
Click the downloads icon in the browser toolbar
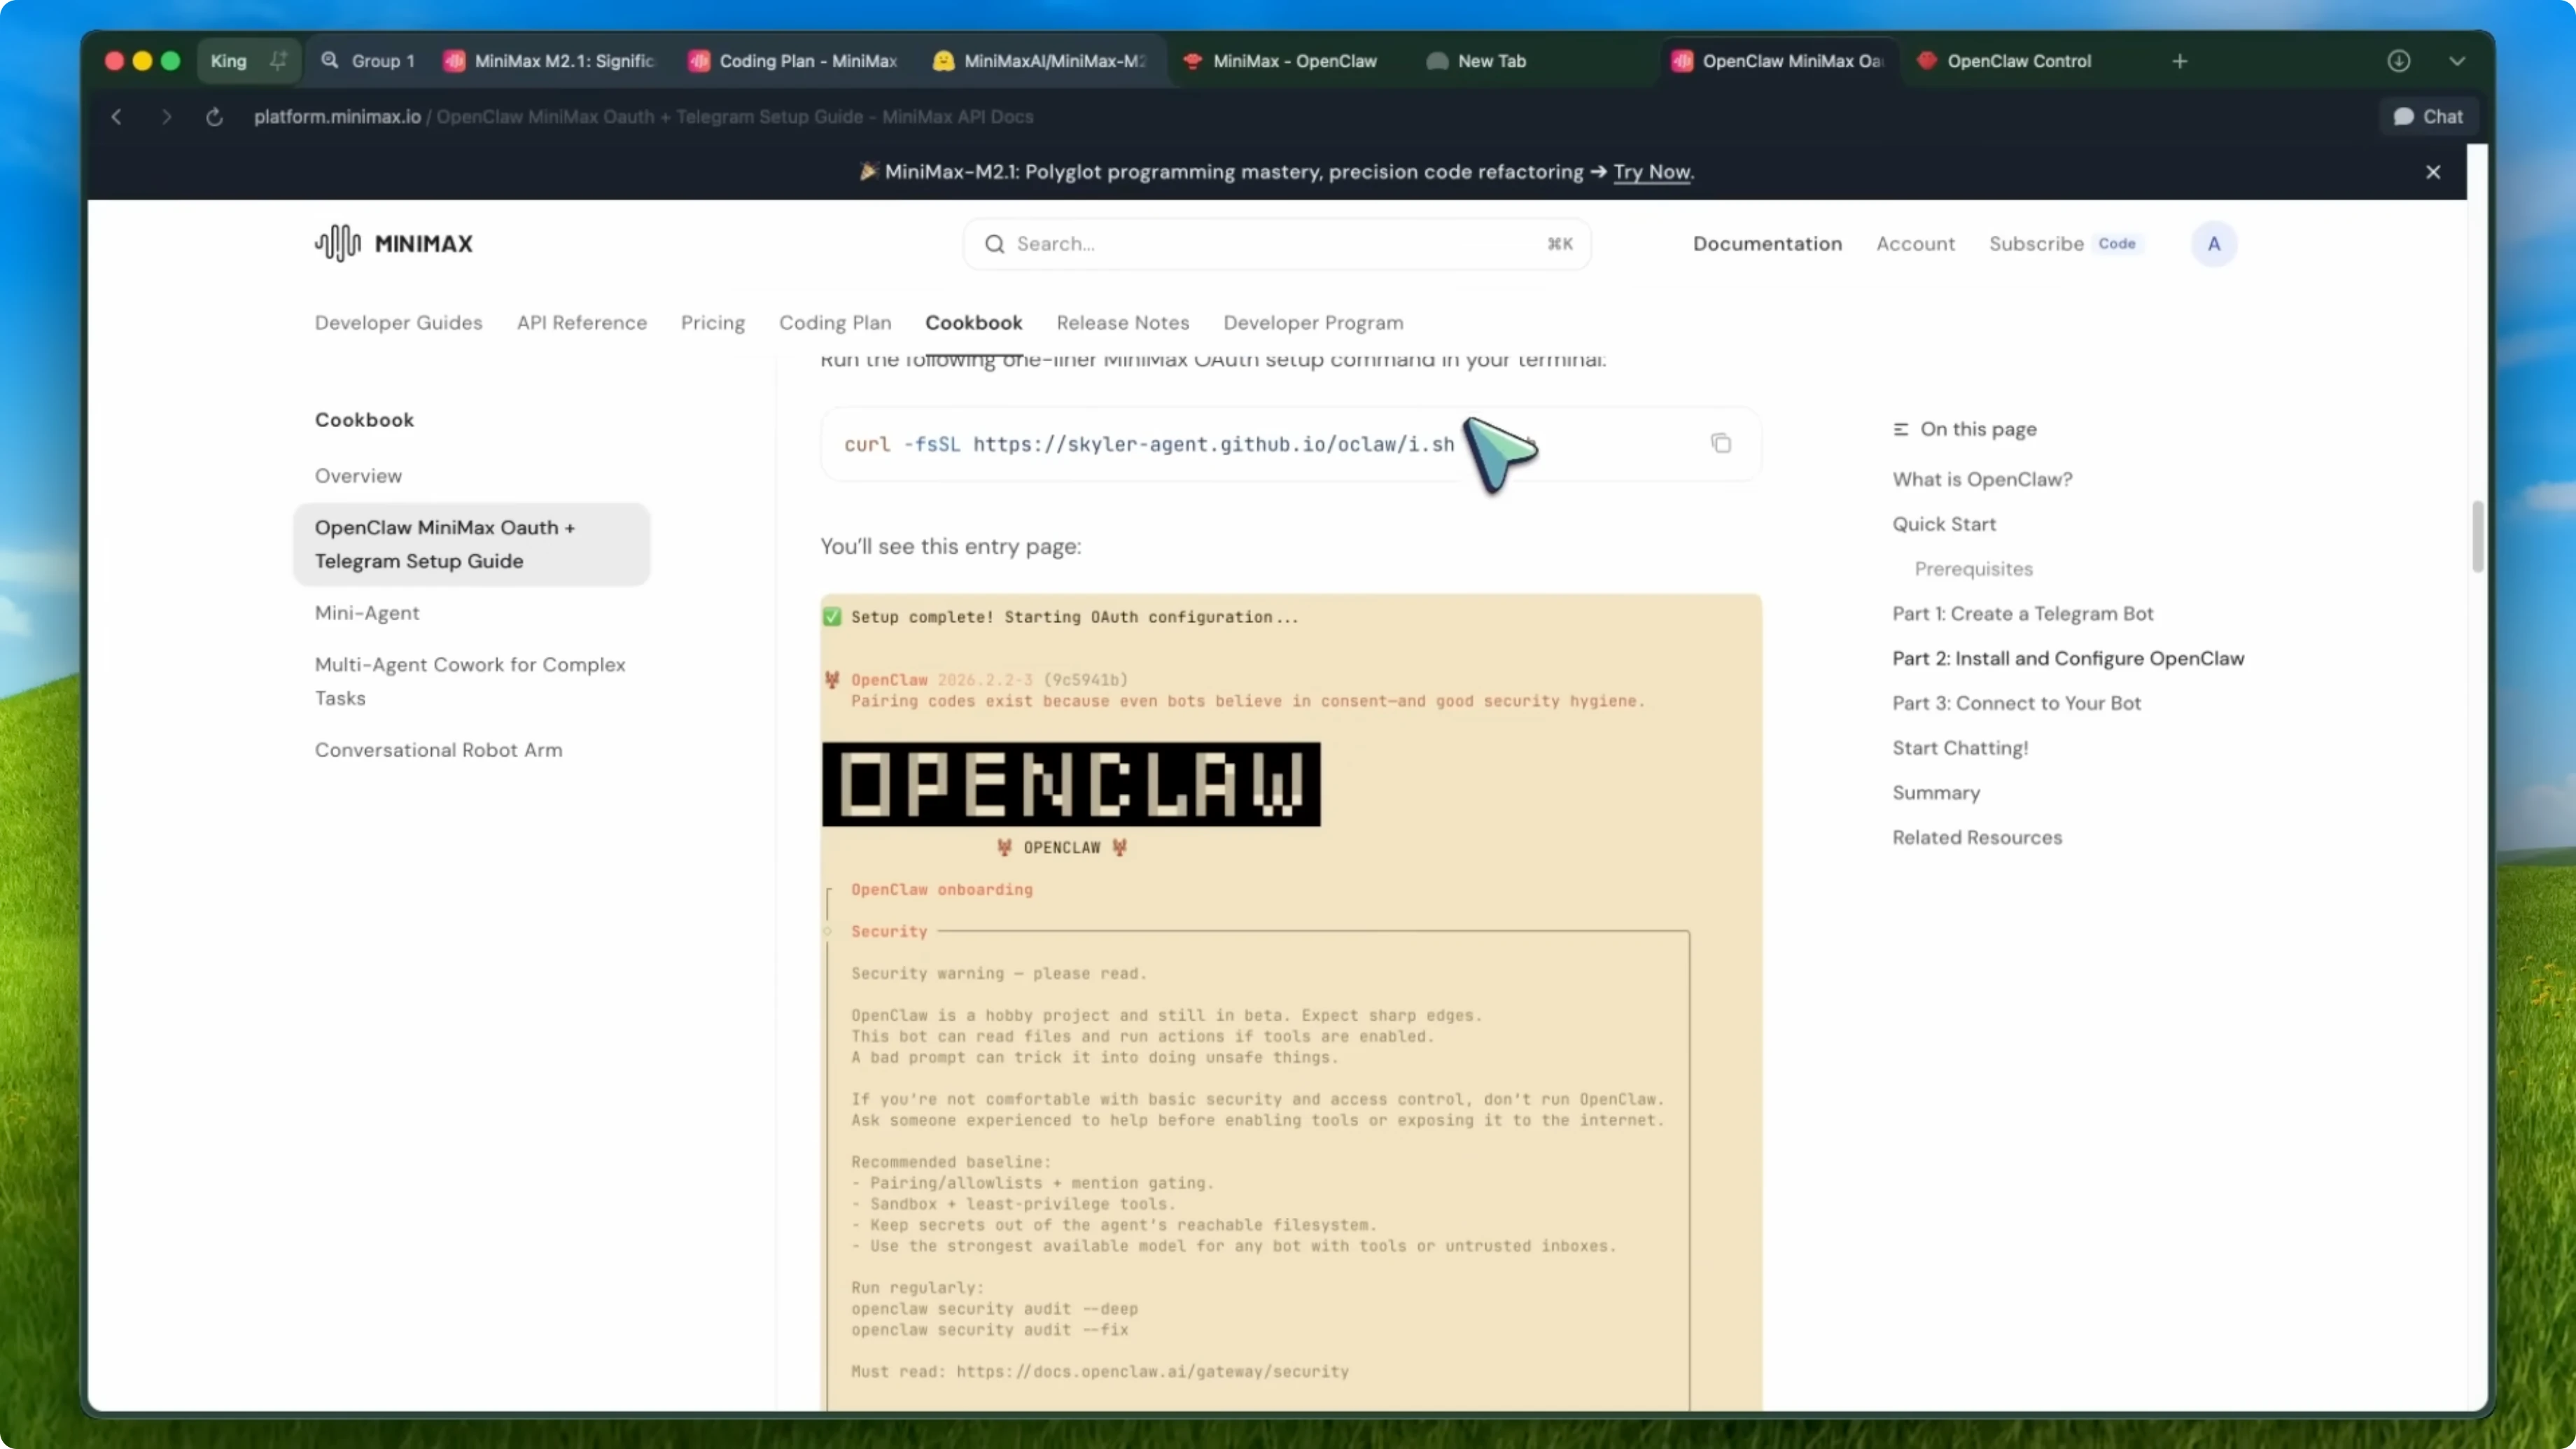coord(2399,61)
